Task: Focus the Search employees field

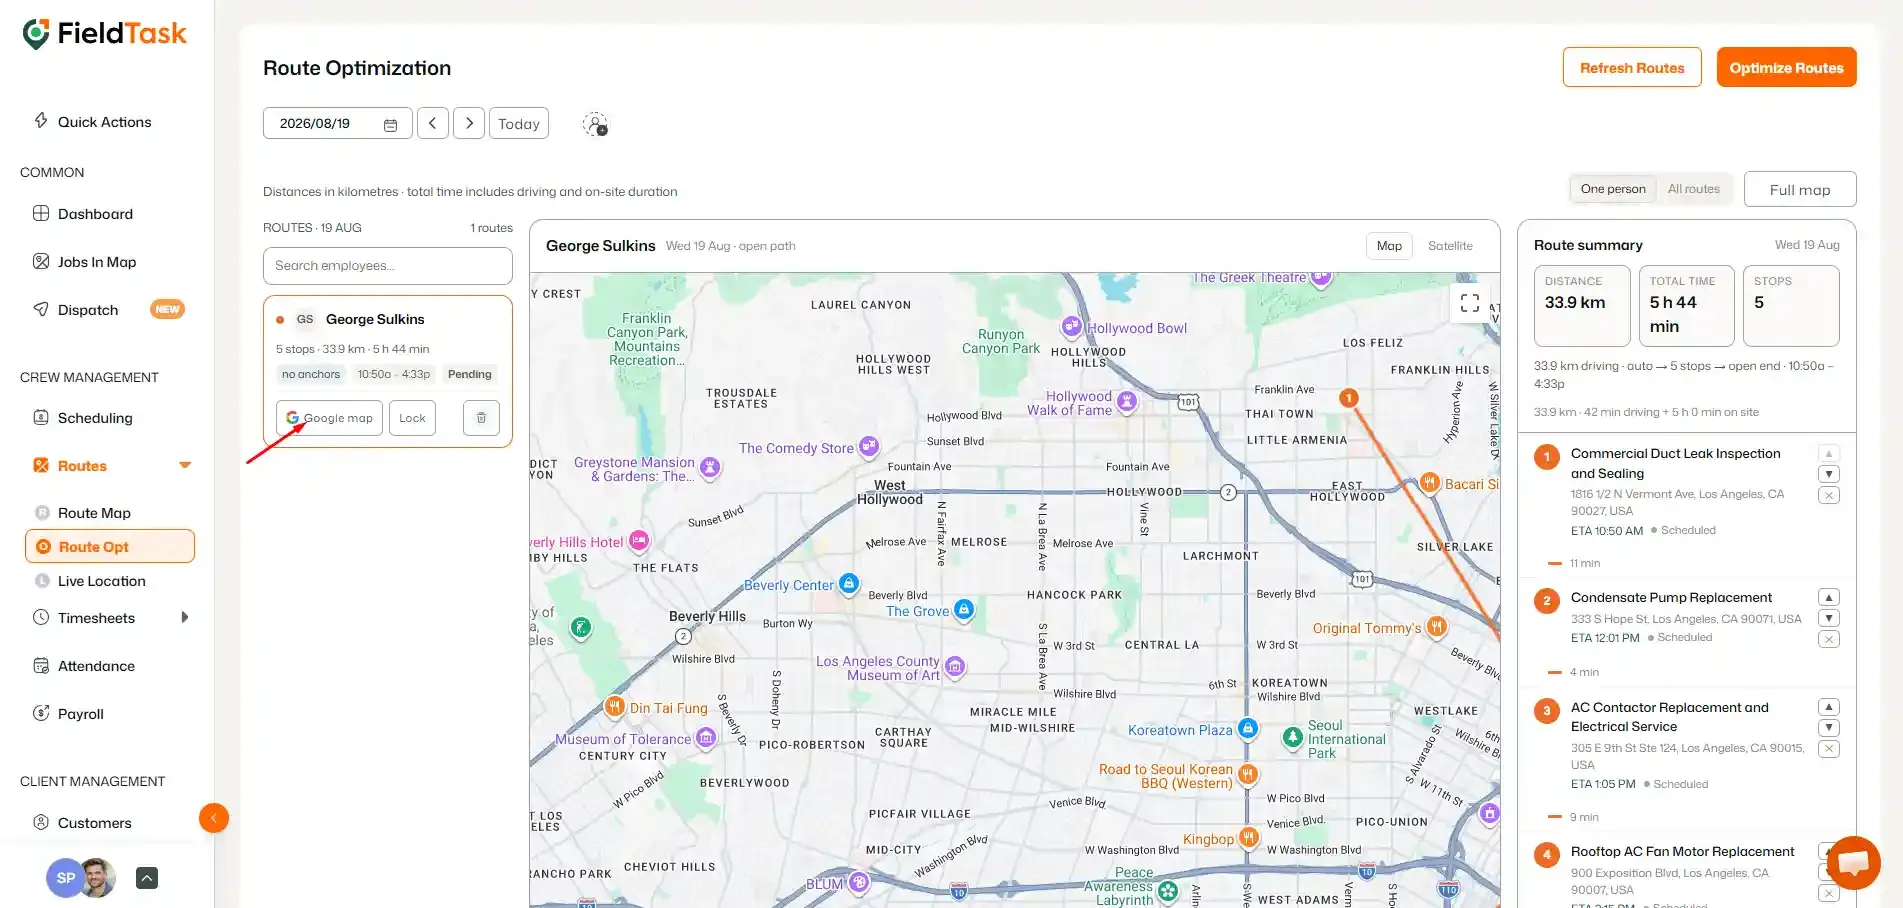Action: click(388, 266)
